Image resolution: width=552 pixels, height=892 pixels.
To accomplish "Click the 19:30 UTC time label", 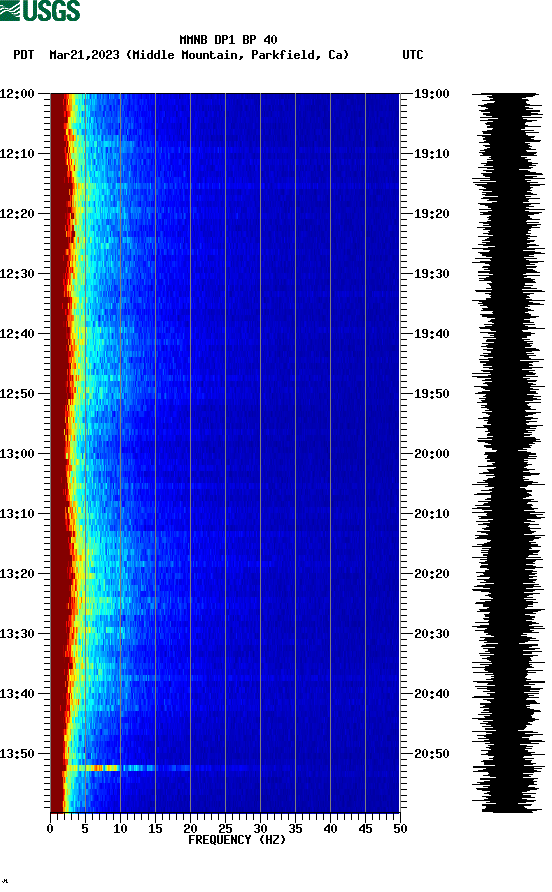I will (x=431, y=274).
